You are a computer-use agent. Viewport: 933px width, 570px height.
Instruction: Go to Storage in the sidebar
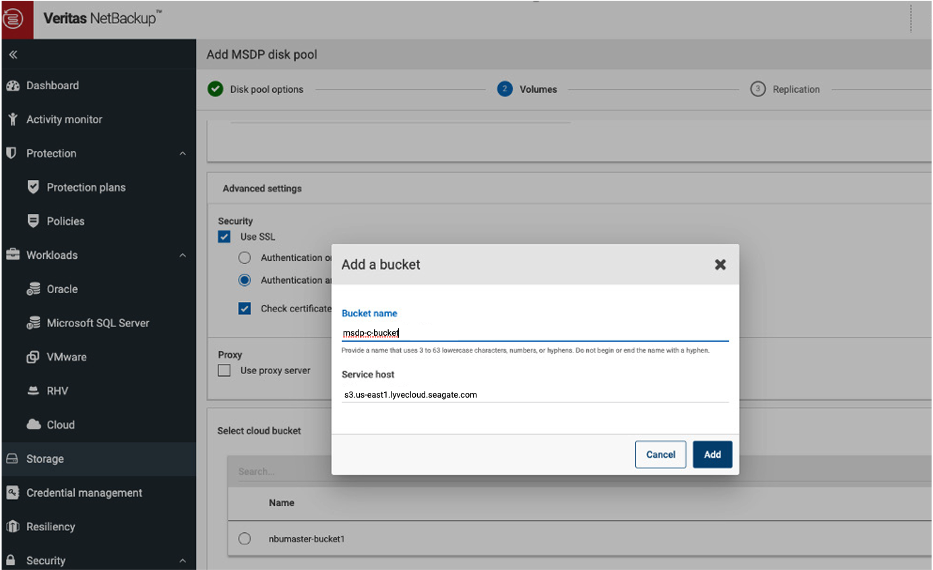pos(98,459)
